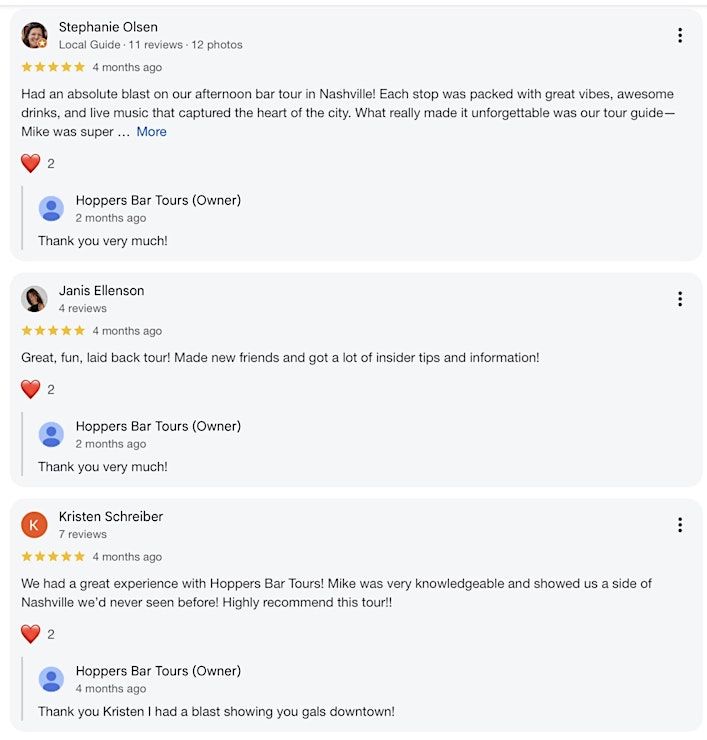The image size is (707, 740).
Task: Open Stephanie Olsen's reviewer name link
Action: (108, 27)
